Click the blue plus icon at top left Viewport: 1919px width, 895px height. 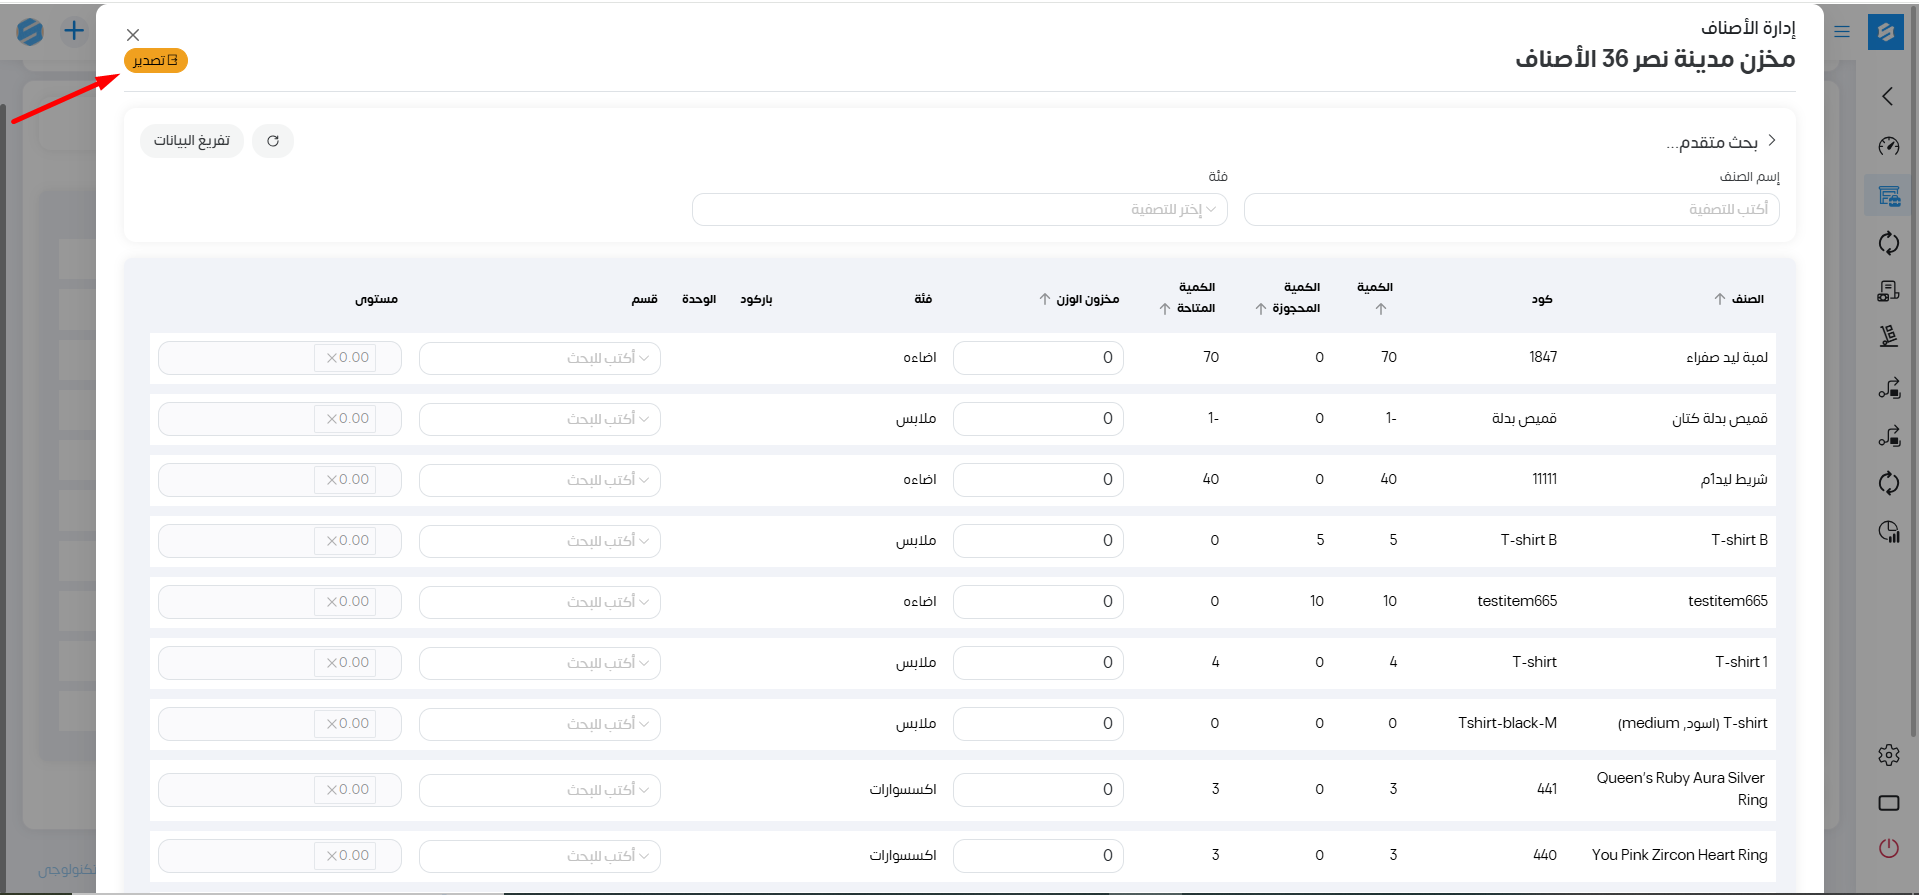pos(74,31)
